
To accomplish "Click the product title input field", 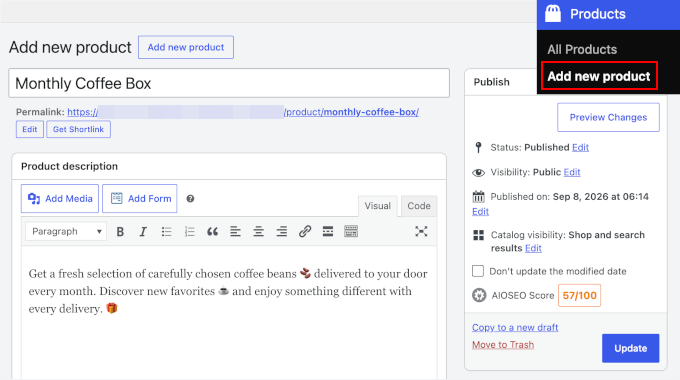I will (229, 83).
